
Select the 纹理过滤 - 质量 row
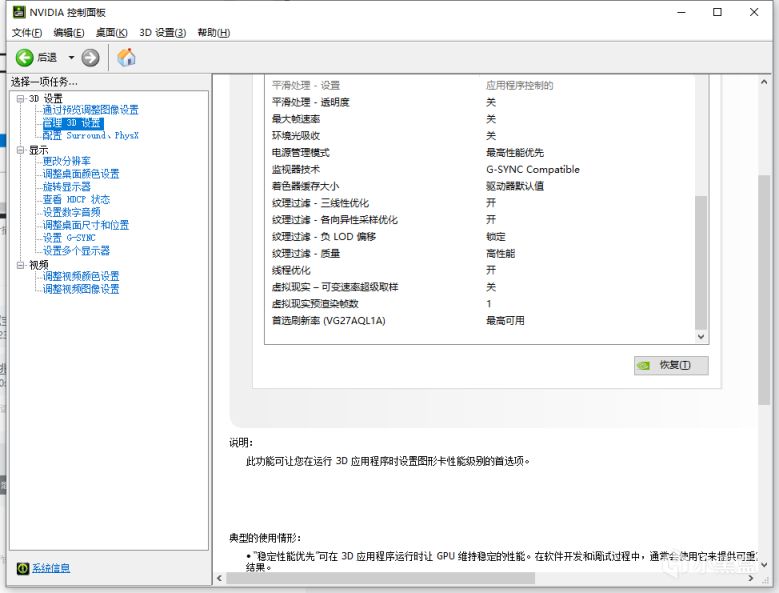[x=480, y=254]
